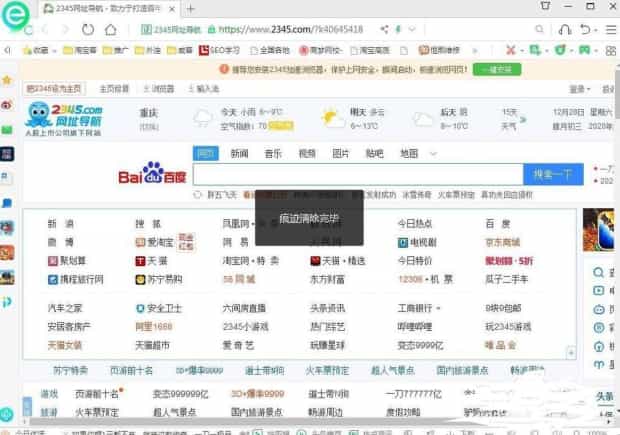
Task: Click the 主页修复 link
Action: pyautogui.click(x=114, y=89)
